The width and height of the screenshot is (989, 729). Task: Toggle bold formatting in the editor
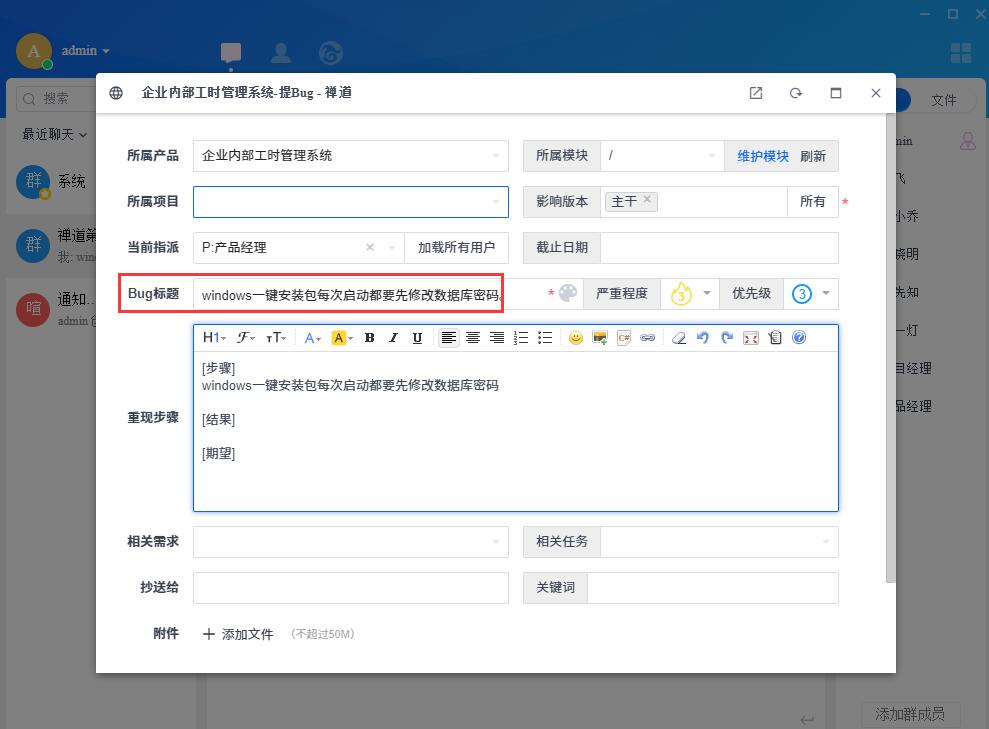tap(369, 338)
